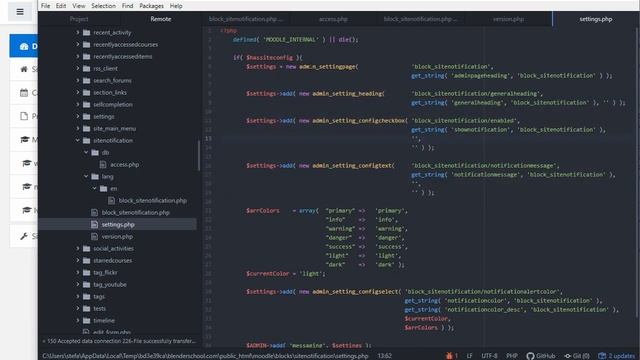Click the recent_activity folder icon

tap(87, 33)
